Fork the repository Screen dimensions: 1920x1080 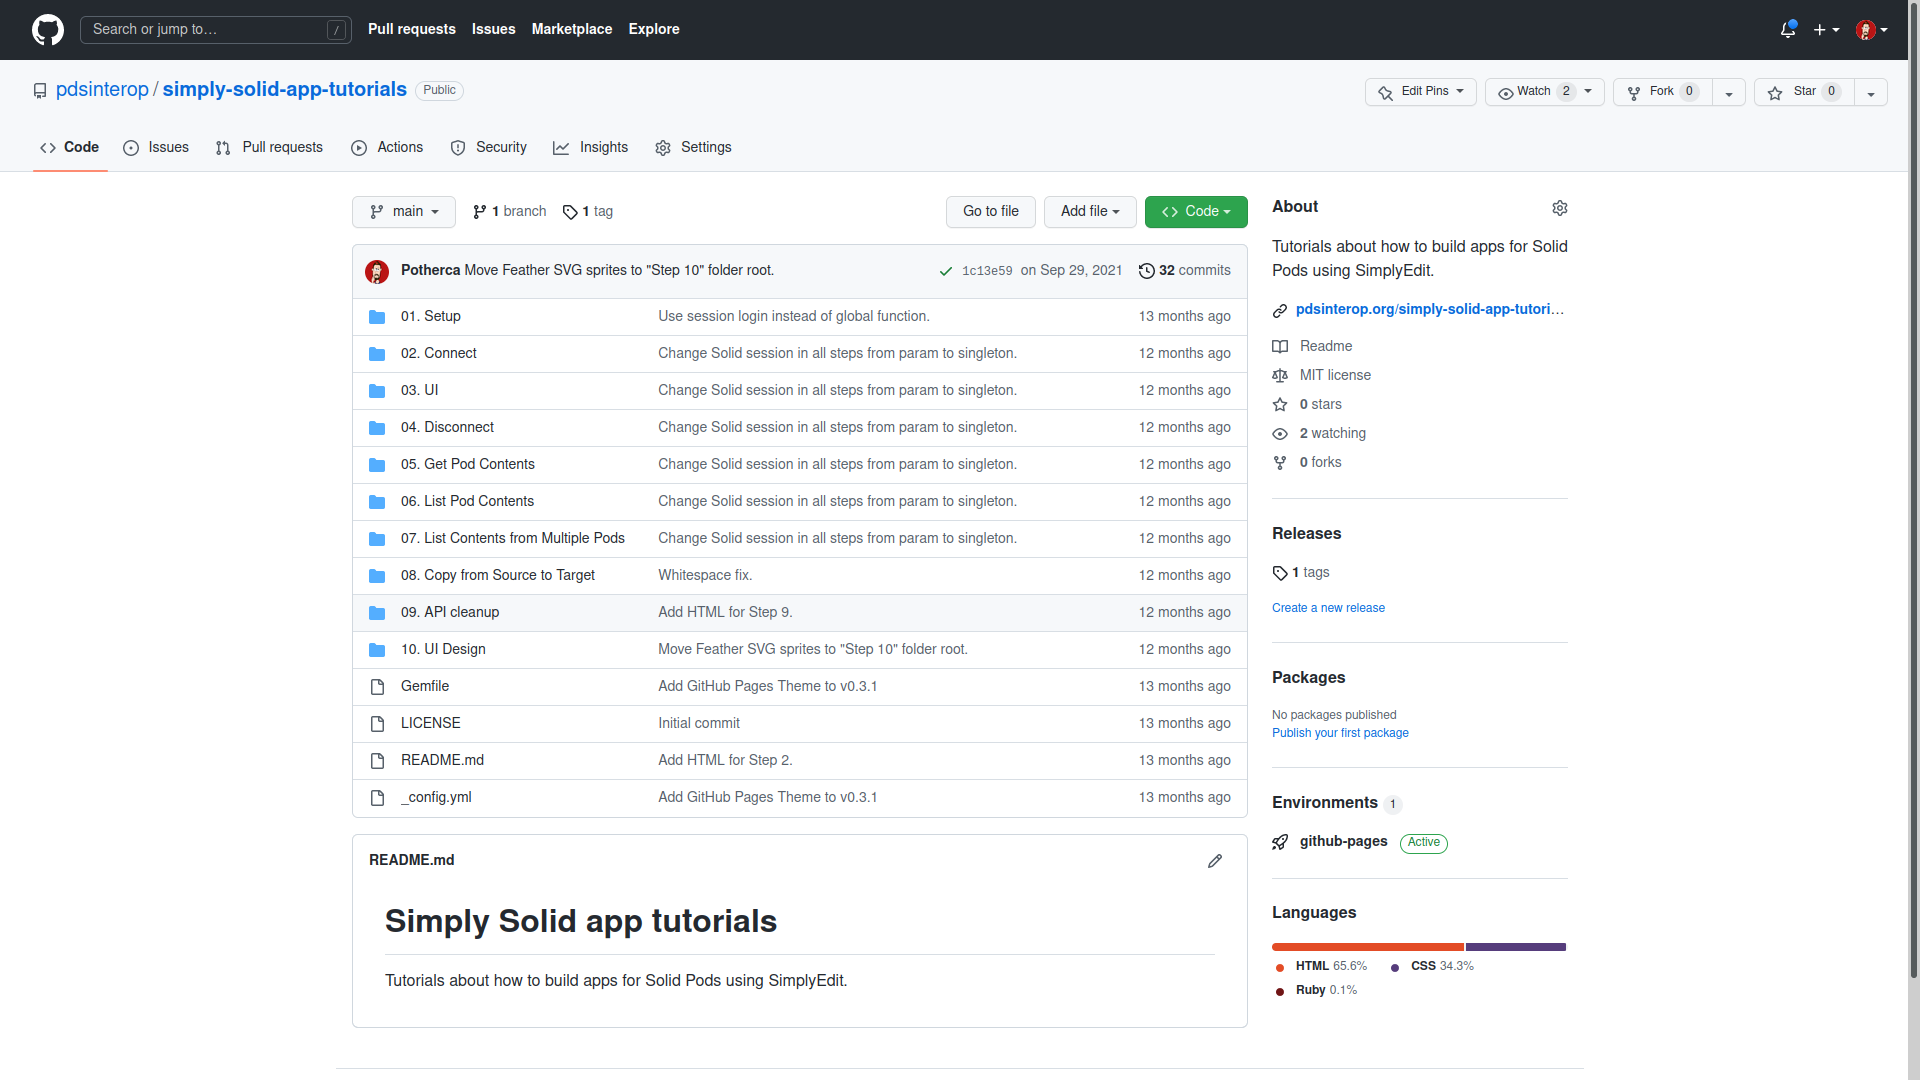point(1661,92)
